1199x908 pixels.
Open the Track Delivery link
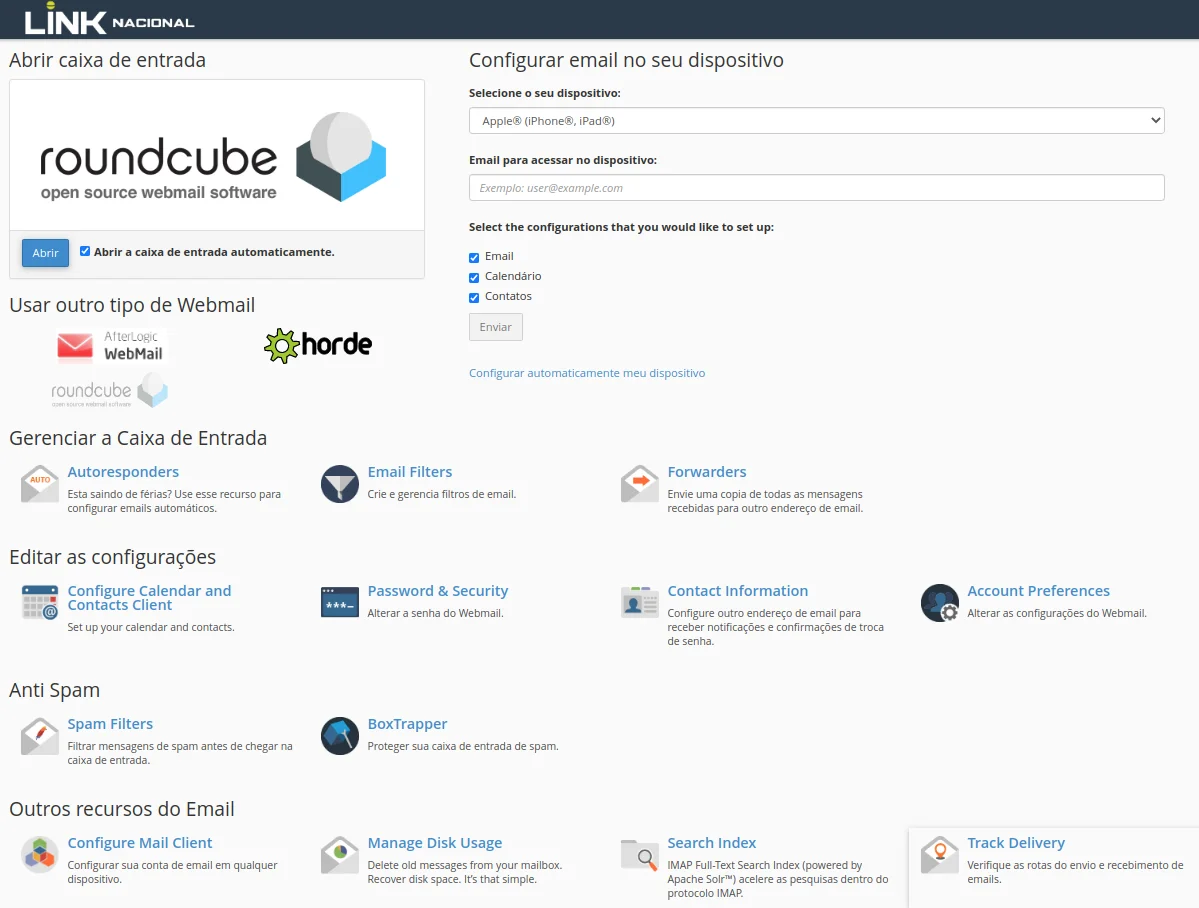1015,843
